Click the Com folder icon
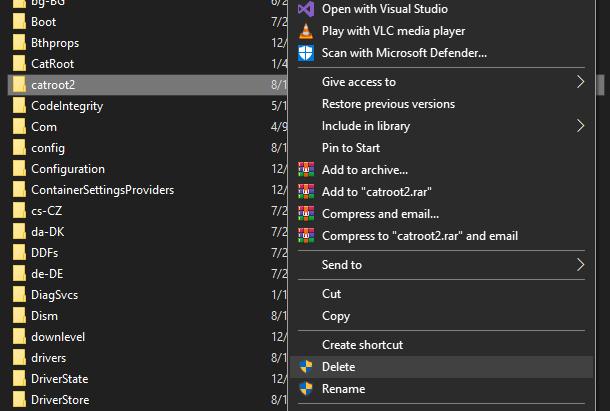 point(19,127)
